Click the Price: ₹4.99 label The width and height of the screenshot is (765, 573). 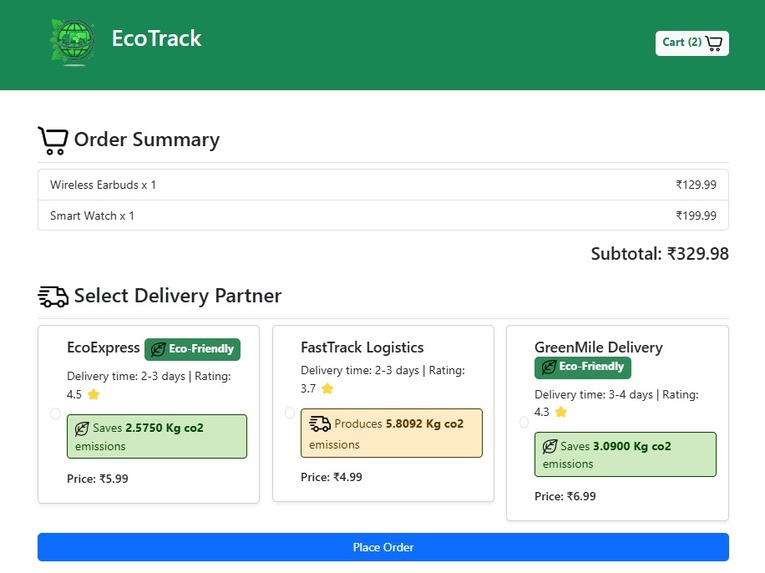(x=331, y=477)
